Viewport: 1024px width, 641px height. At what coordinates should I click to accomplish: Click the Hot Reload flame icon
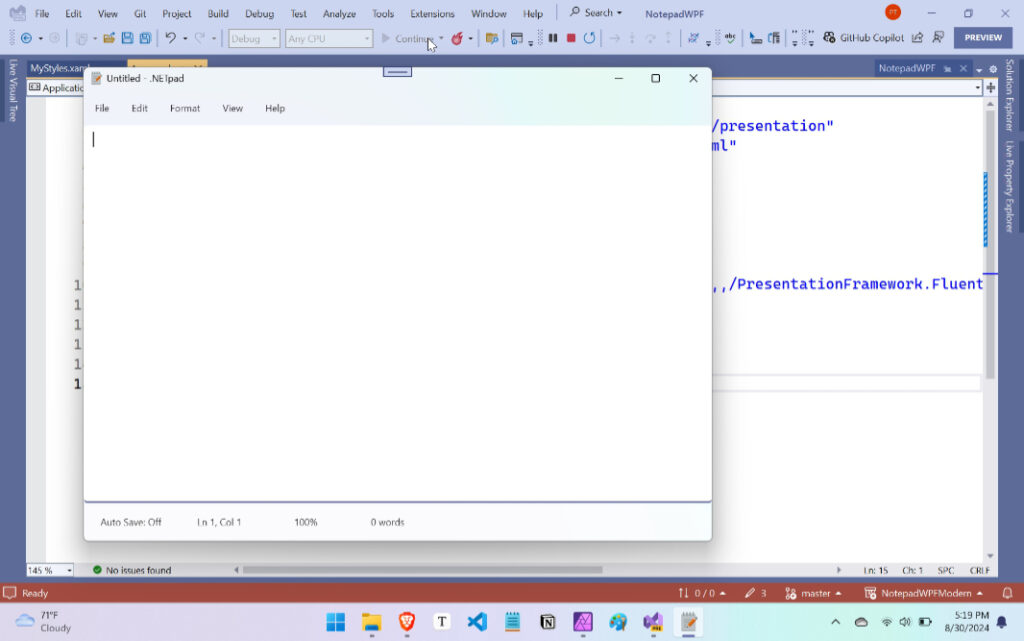(x=457, y=38)
